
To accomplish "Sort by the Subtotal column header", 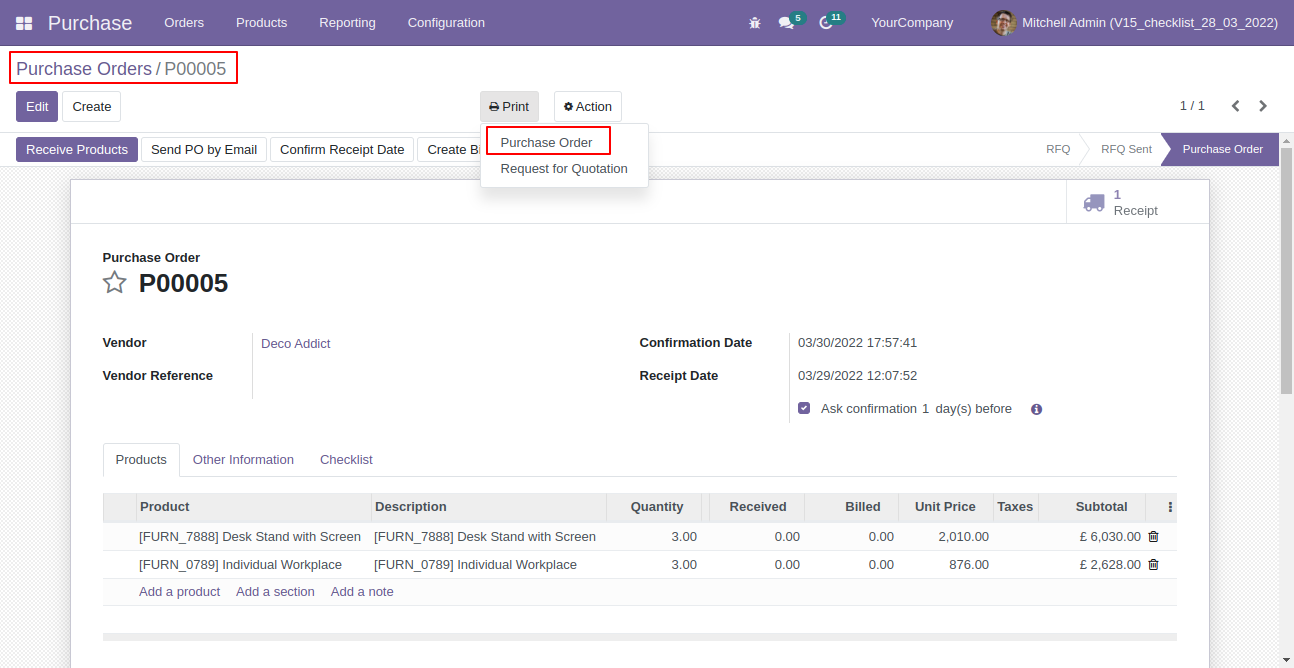I will (x=1092, y=507).
